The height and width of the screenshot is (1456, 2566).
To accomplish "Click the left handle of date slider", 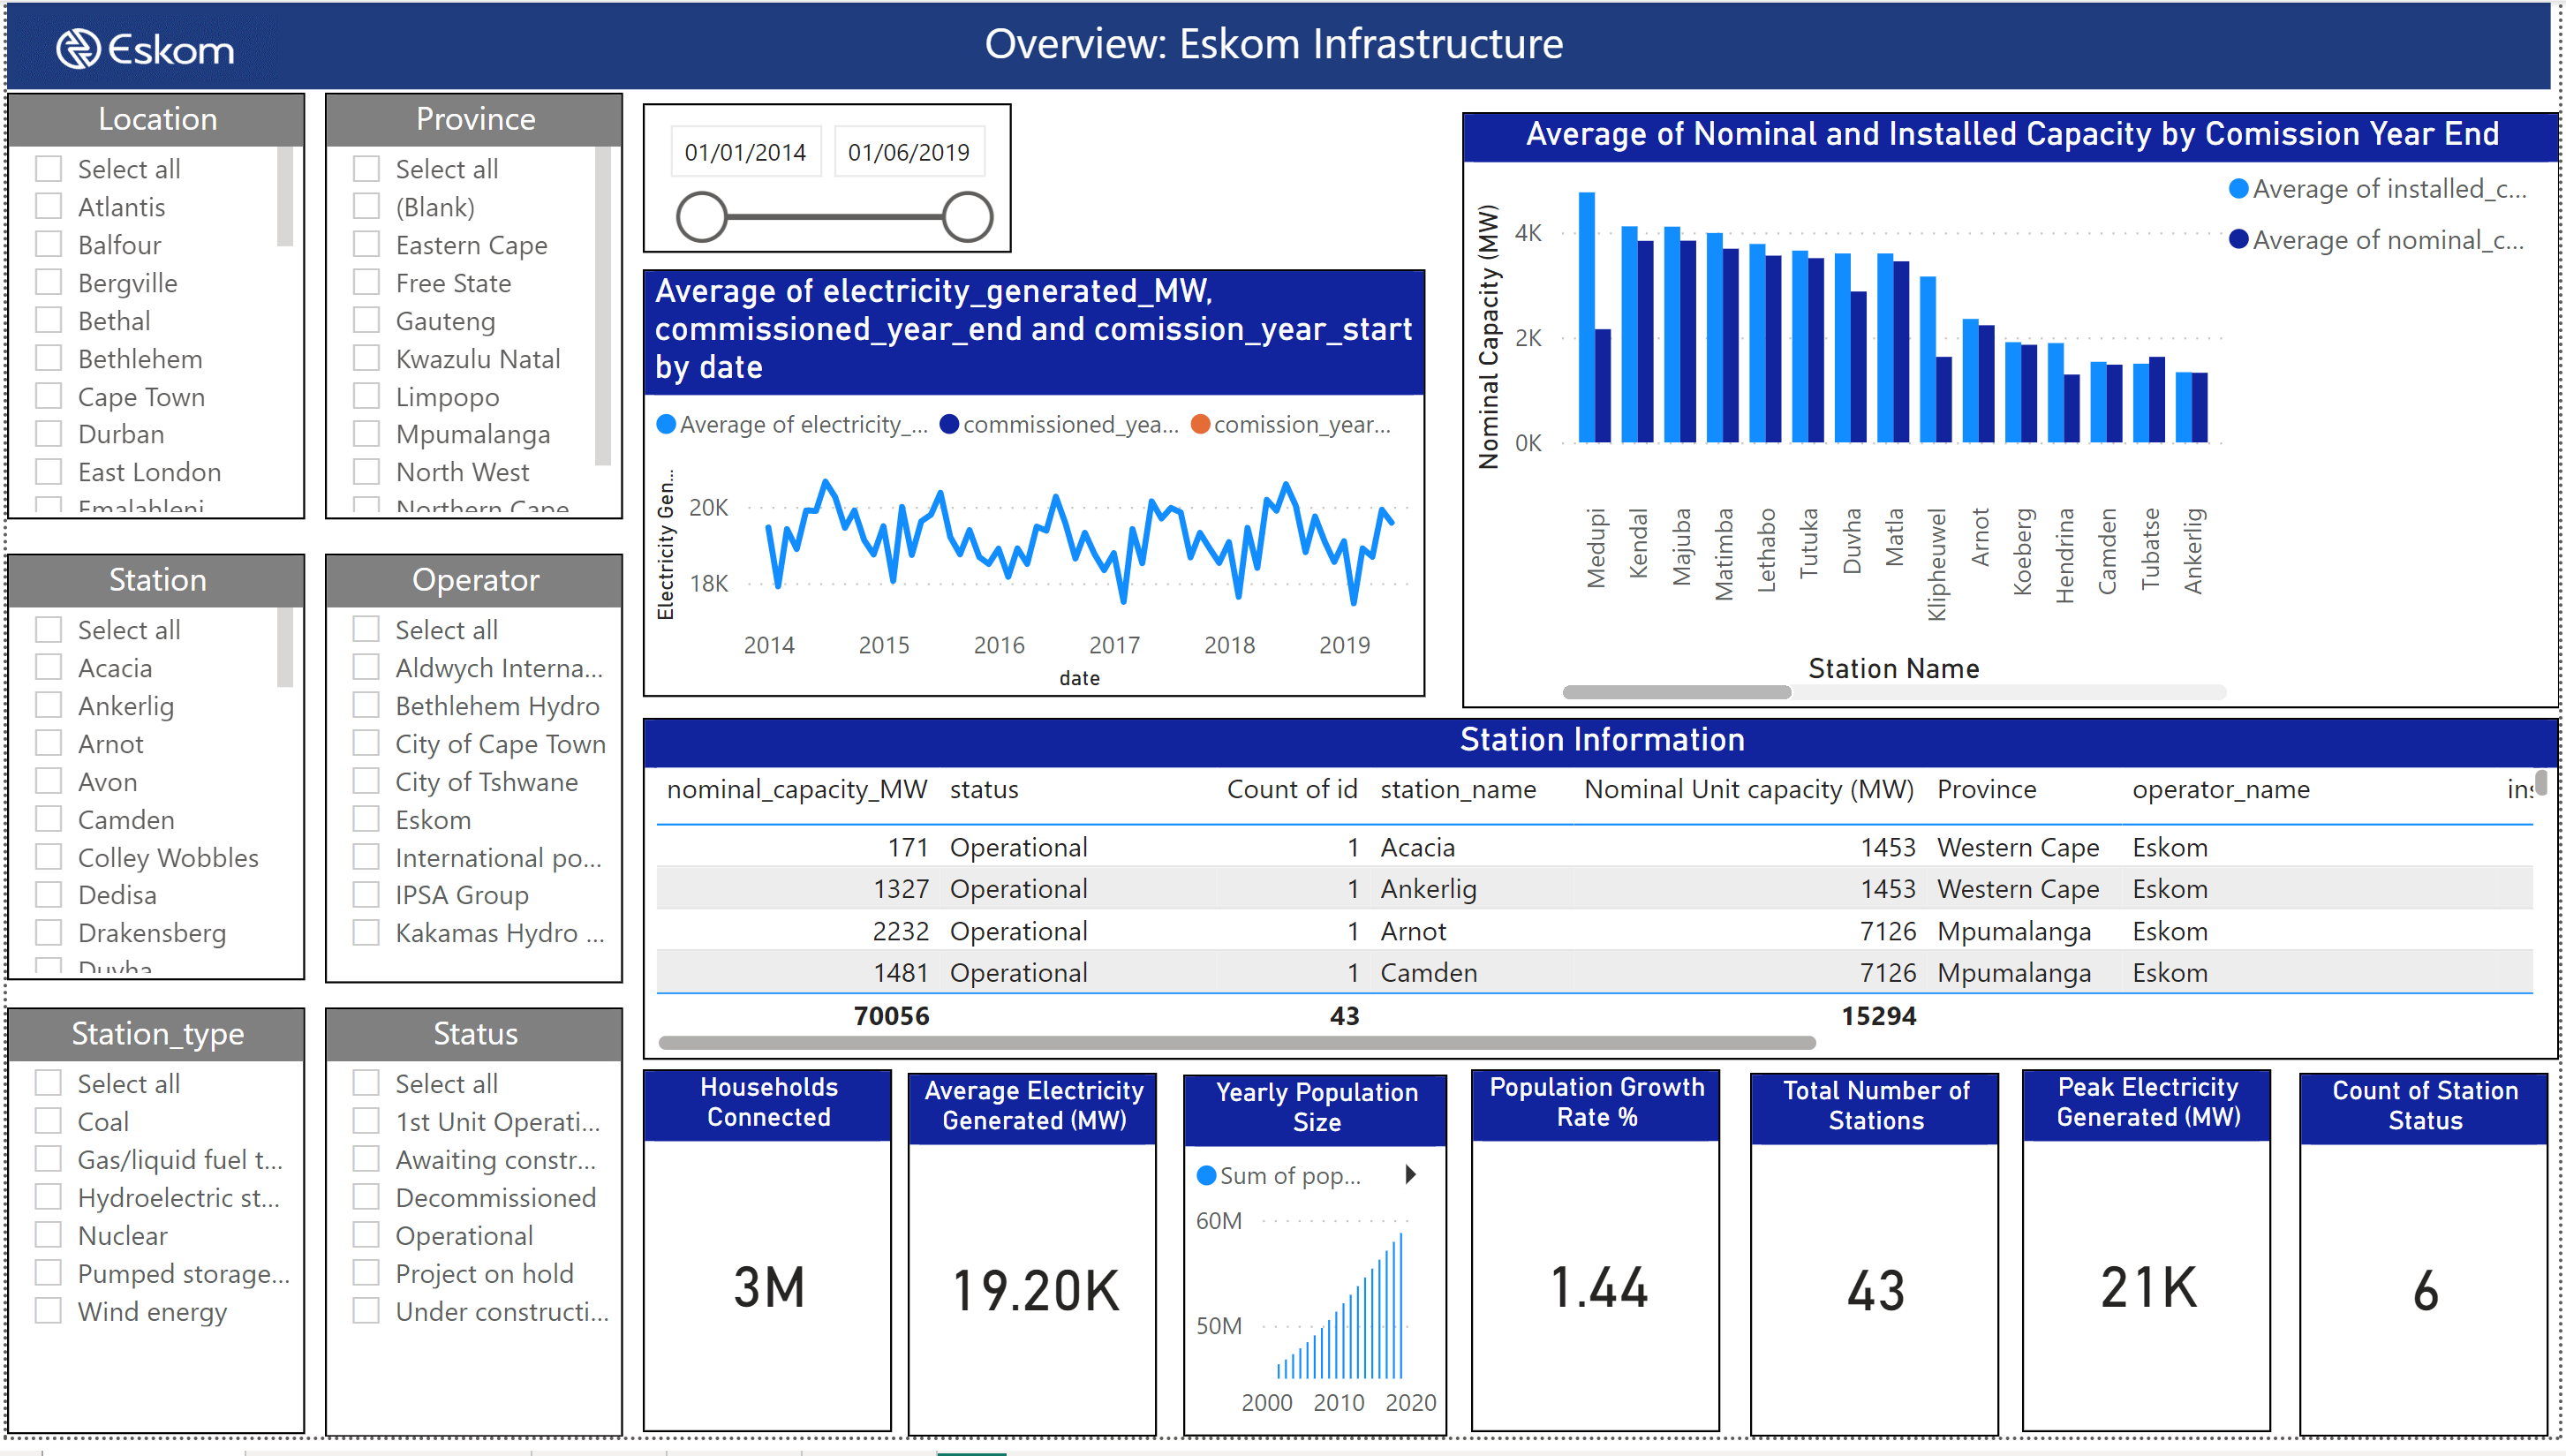I will (x=701, y=216).
